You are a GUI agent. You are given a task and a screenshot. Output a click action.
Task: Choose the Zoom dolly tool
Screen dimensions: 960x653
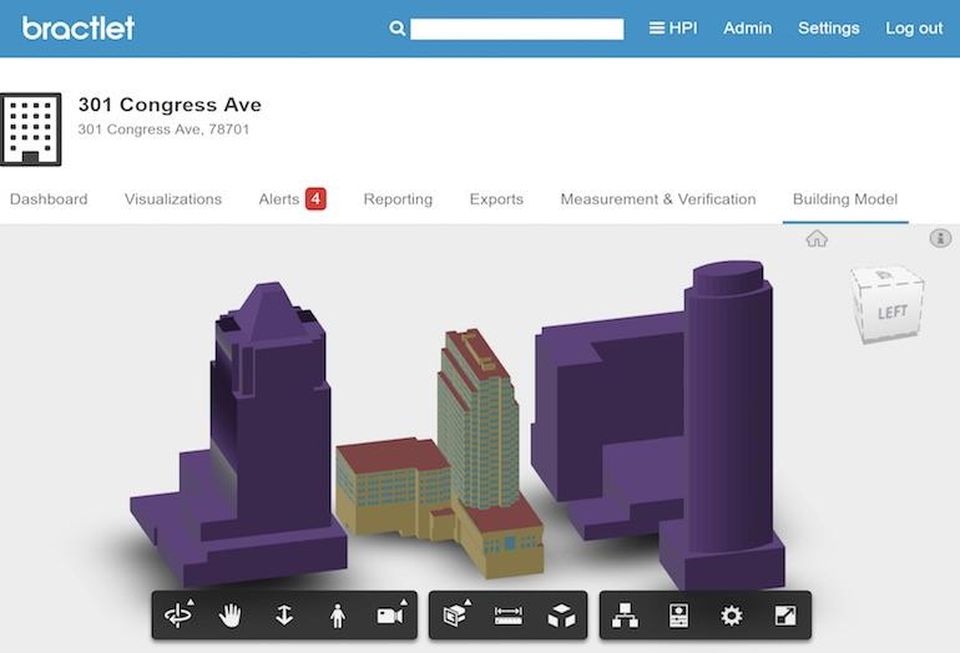click(283, 615)
